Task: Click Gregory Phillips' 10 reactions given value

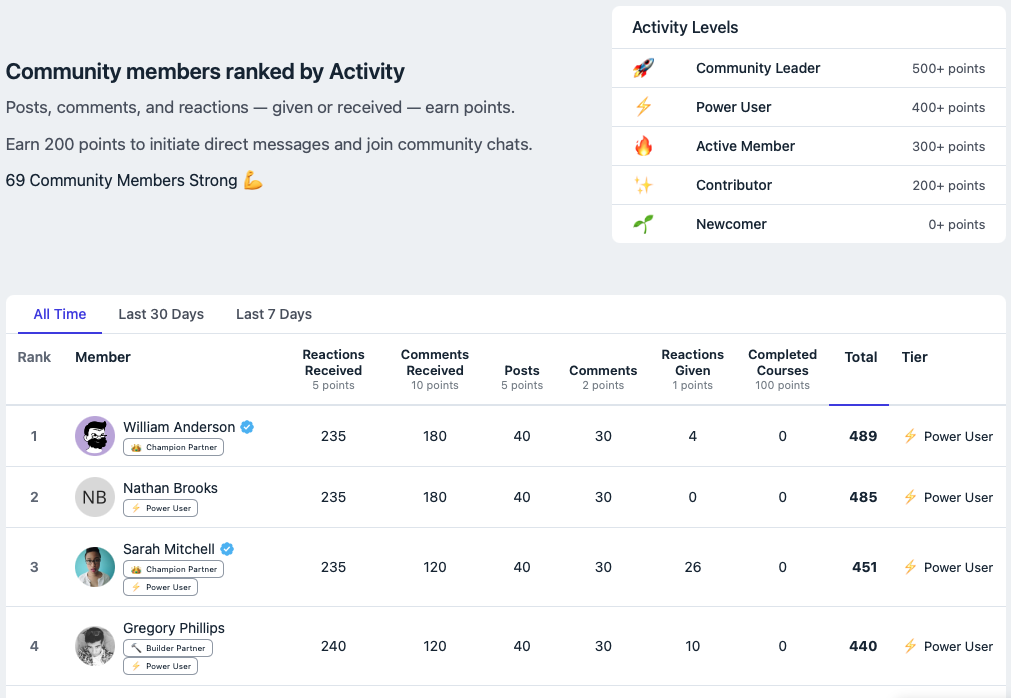Action: (692, 646)
